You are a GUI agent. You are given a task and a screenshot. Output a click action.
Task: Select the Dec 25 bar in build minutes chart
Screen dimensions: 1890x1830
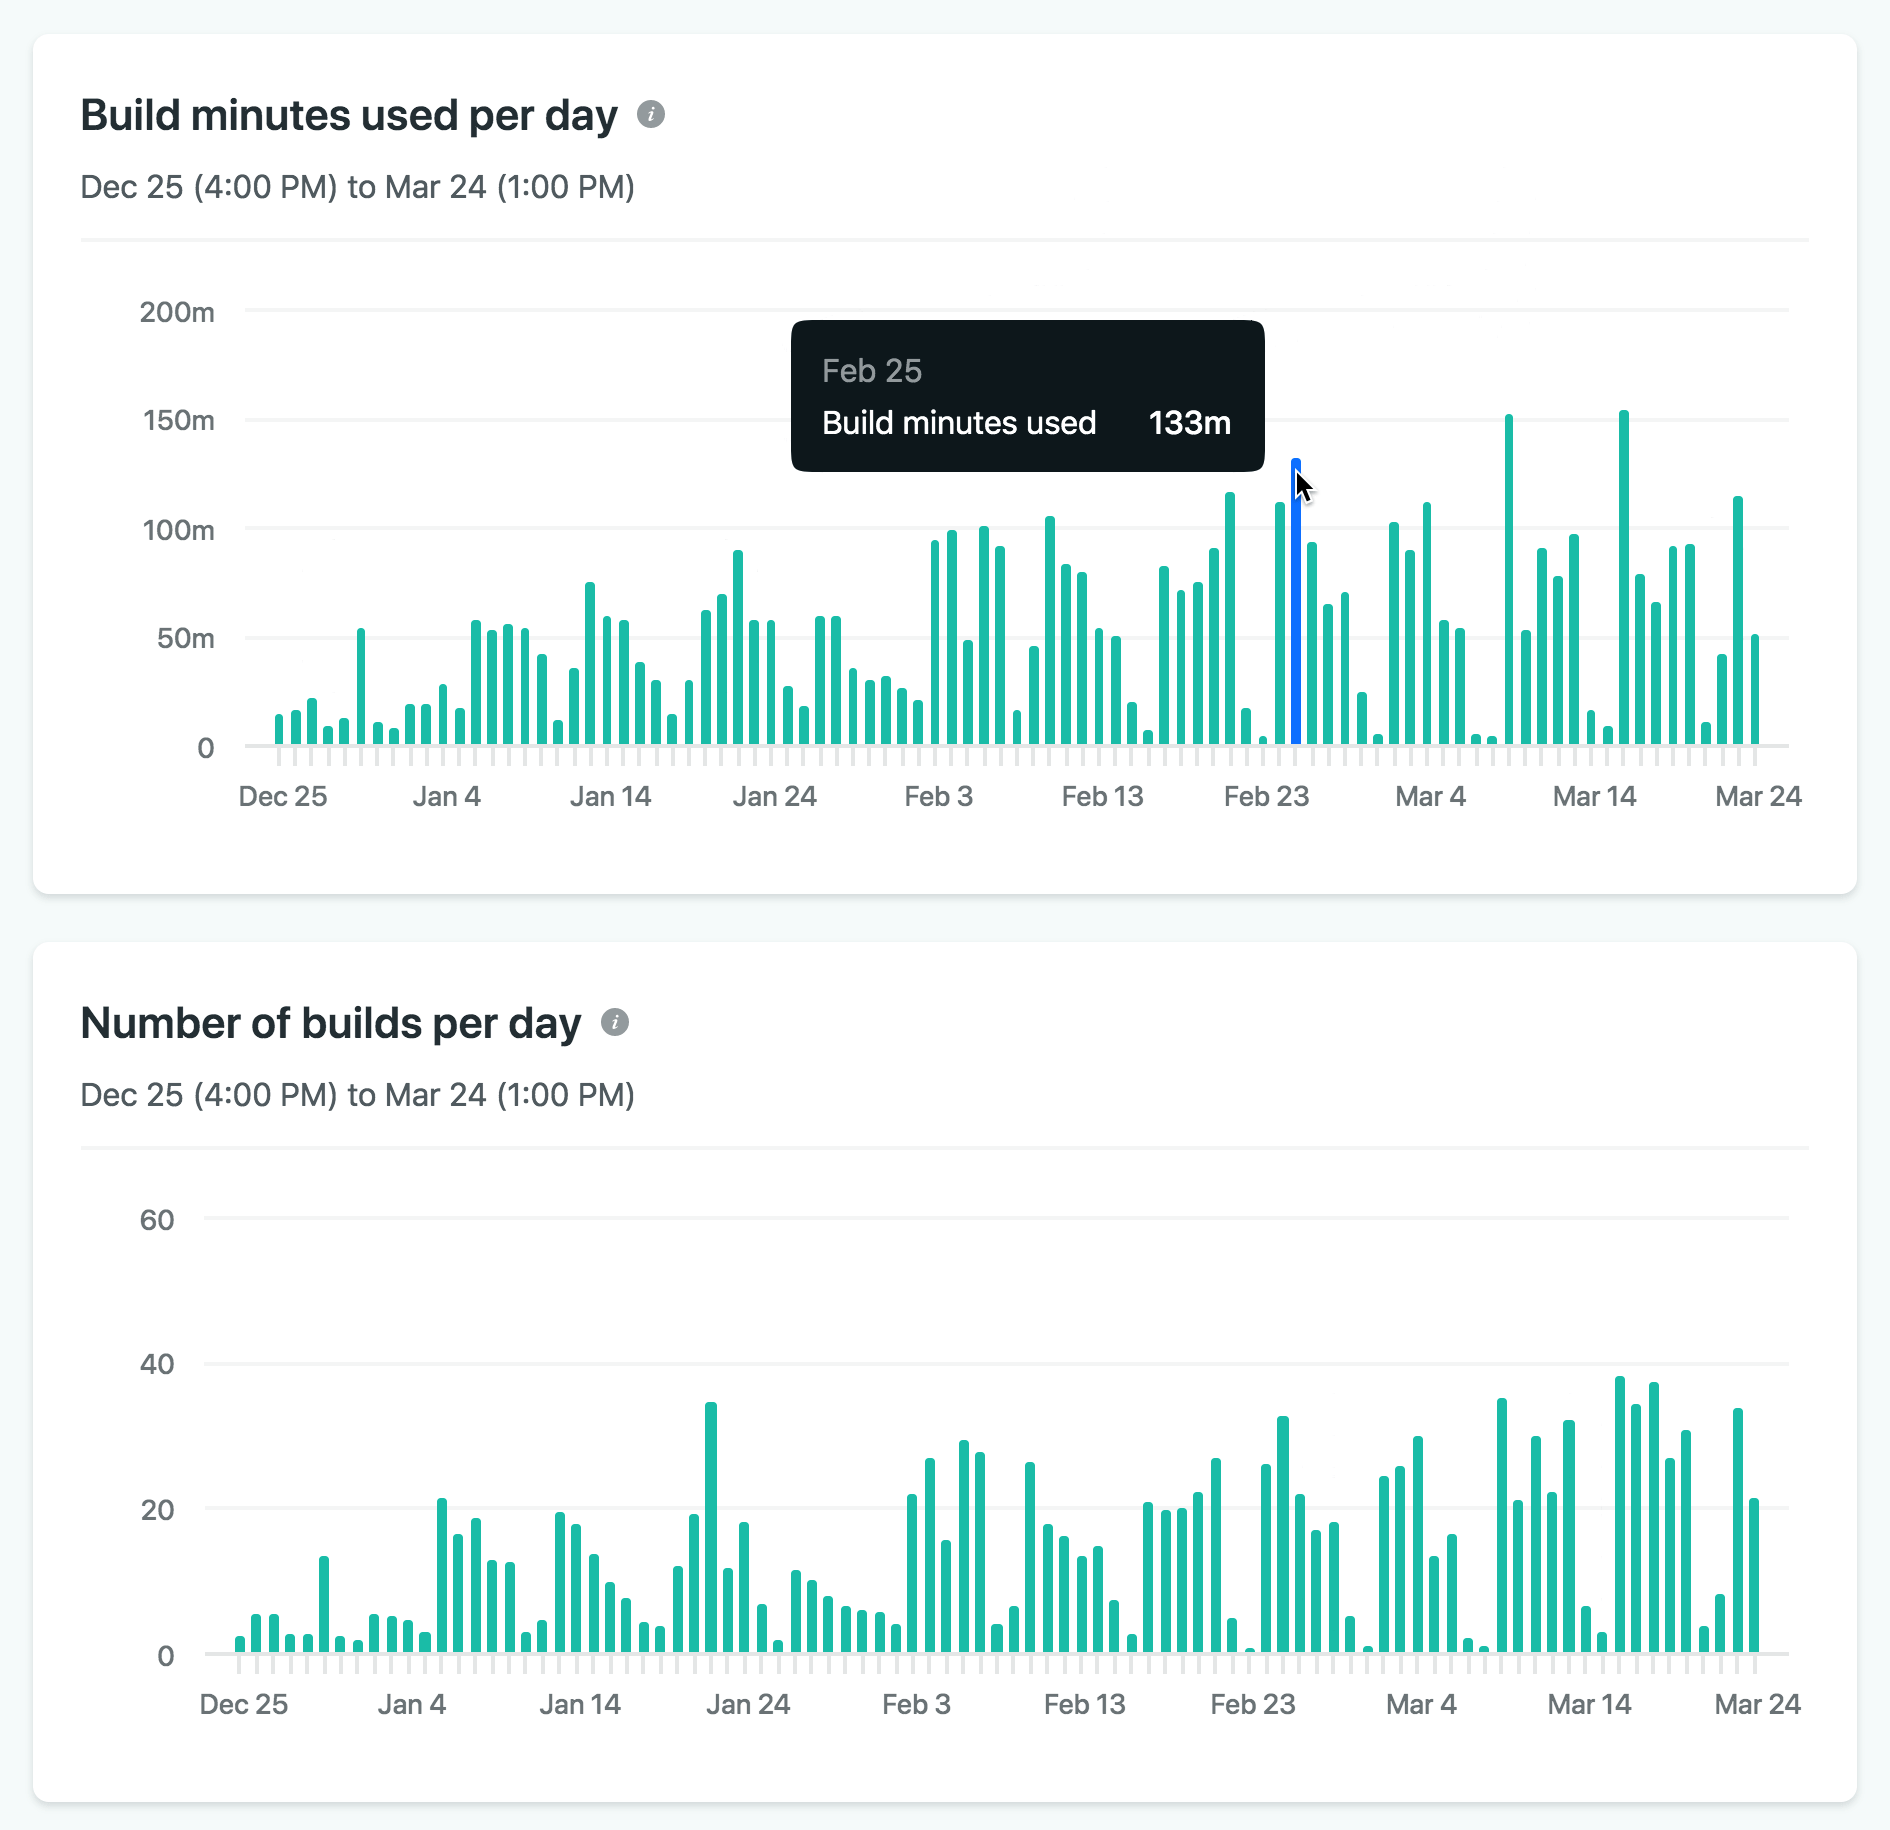click(x=279, y=730)
